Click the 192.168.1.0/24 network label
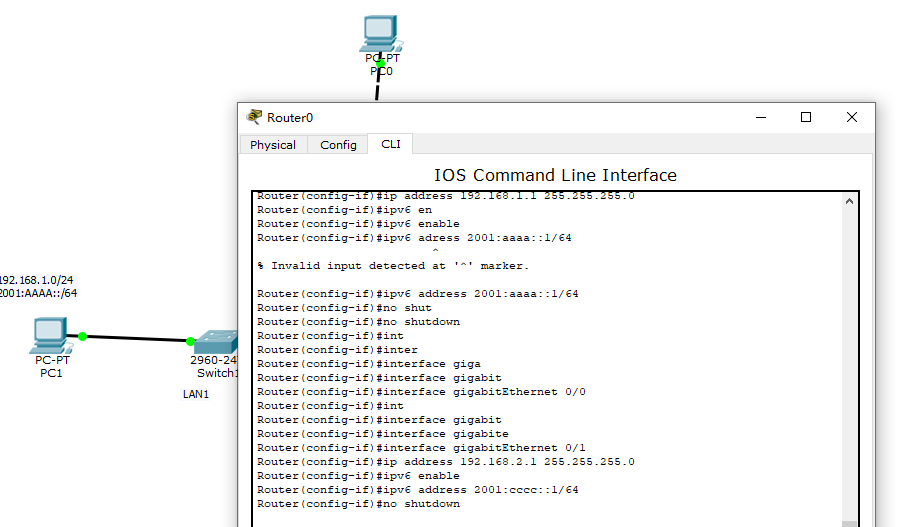 [x=36, y=280]
